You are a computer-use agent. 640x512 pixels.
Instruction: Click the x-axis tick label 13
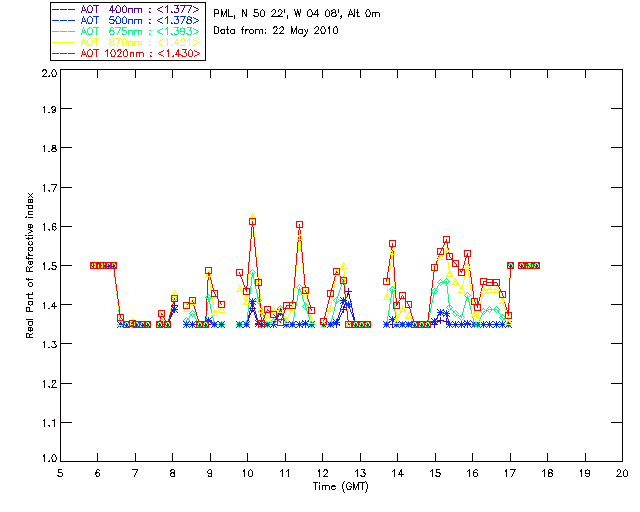[360, 473]
